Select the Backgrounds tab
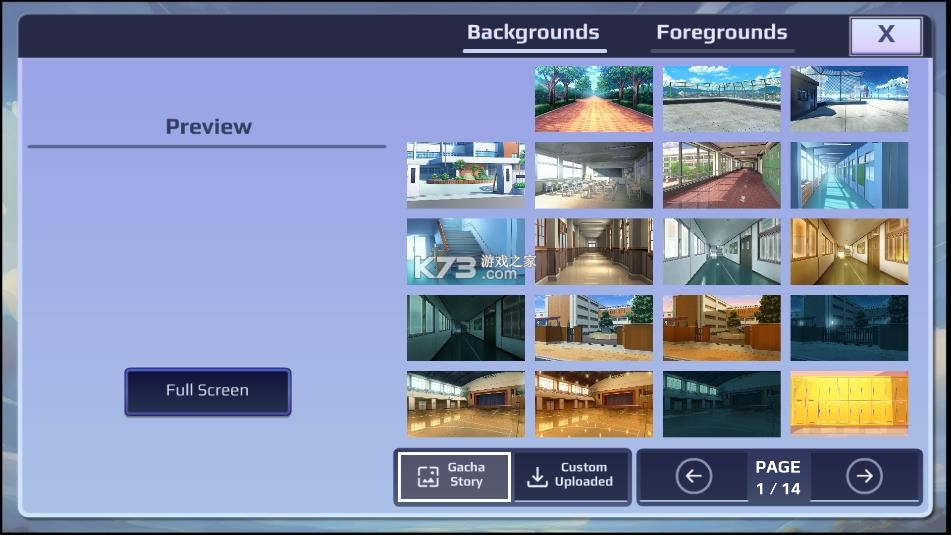Screen dimensions: 951x535 533,33
